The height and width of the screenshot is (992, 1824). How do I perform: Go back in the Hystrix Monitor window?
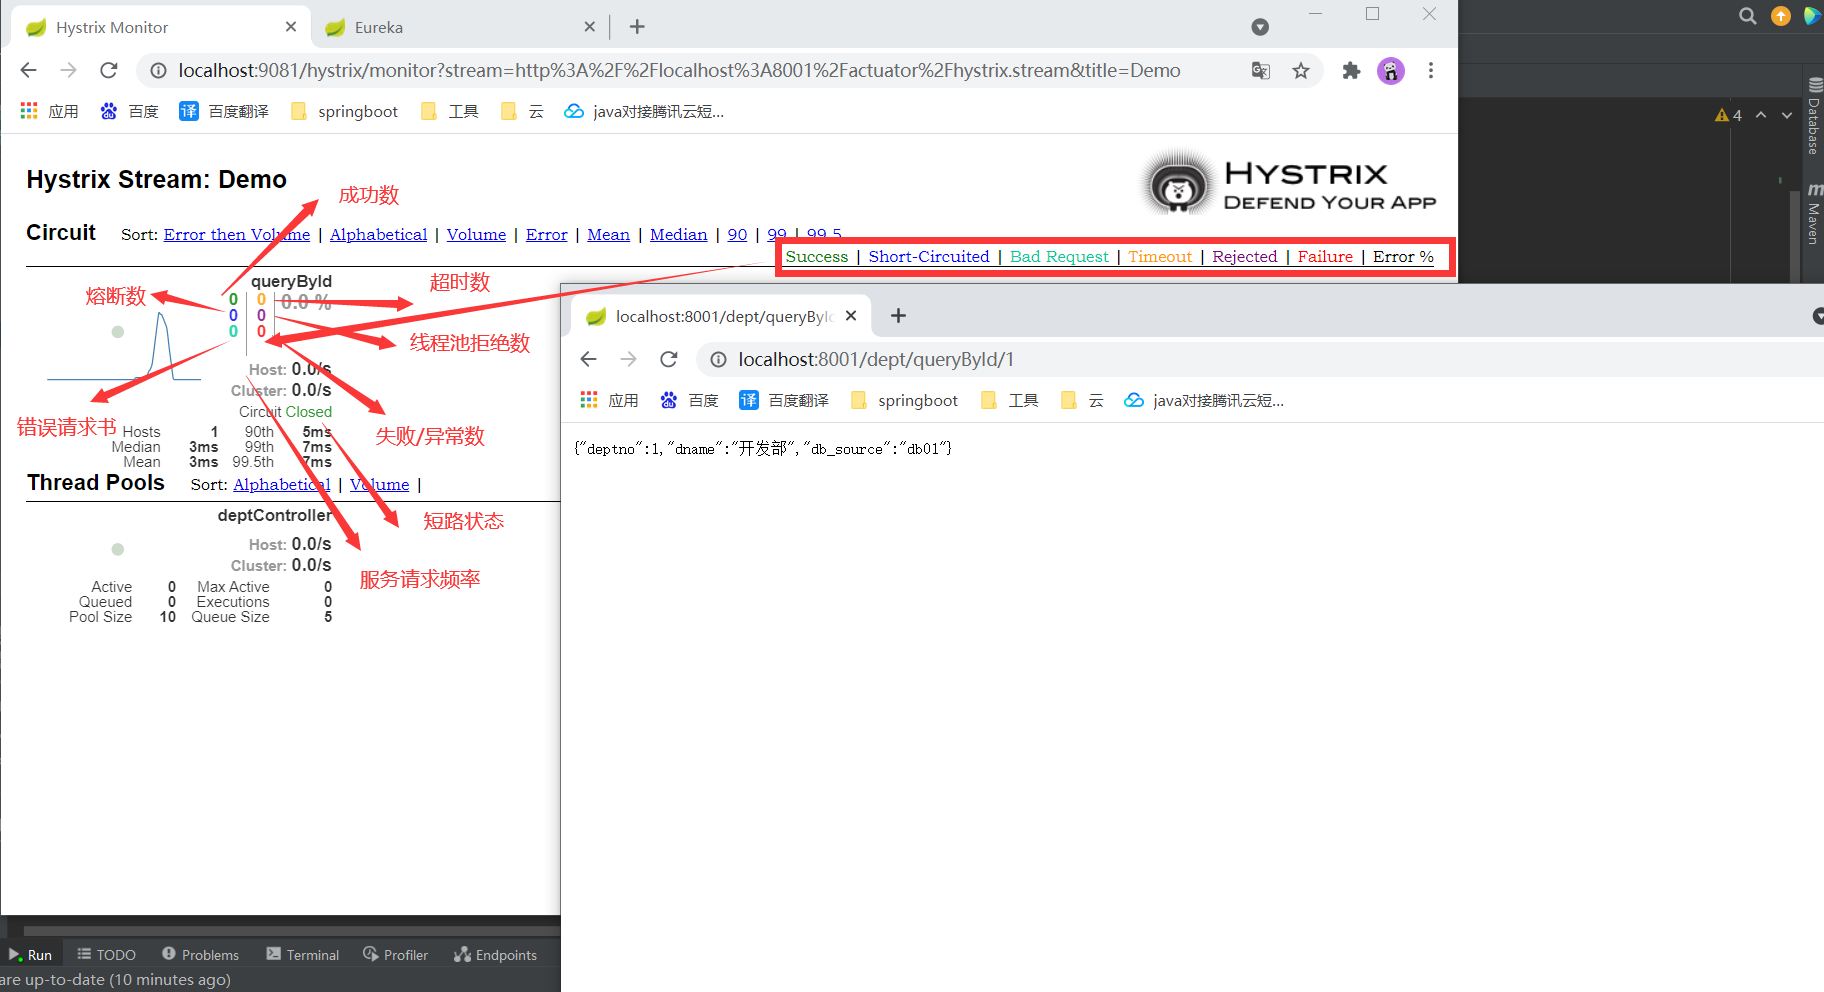[x=28, y=70]
